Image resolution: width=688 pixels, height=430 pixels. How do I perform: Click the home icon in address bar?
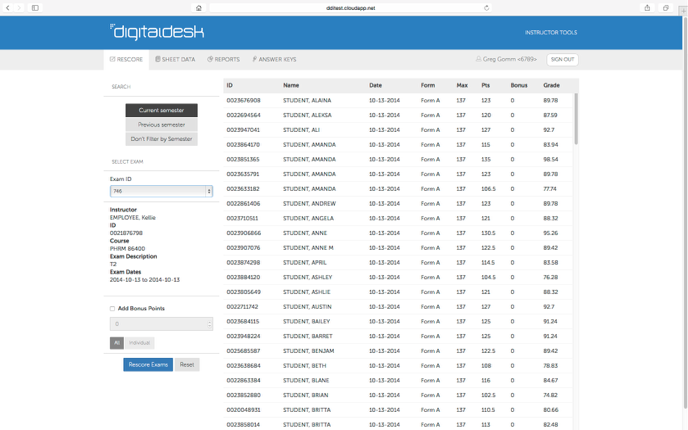199,7
